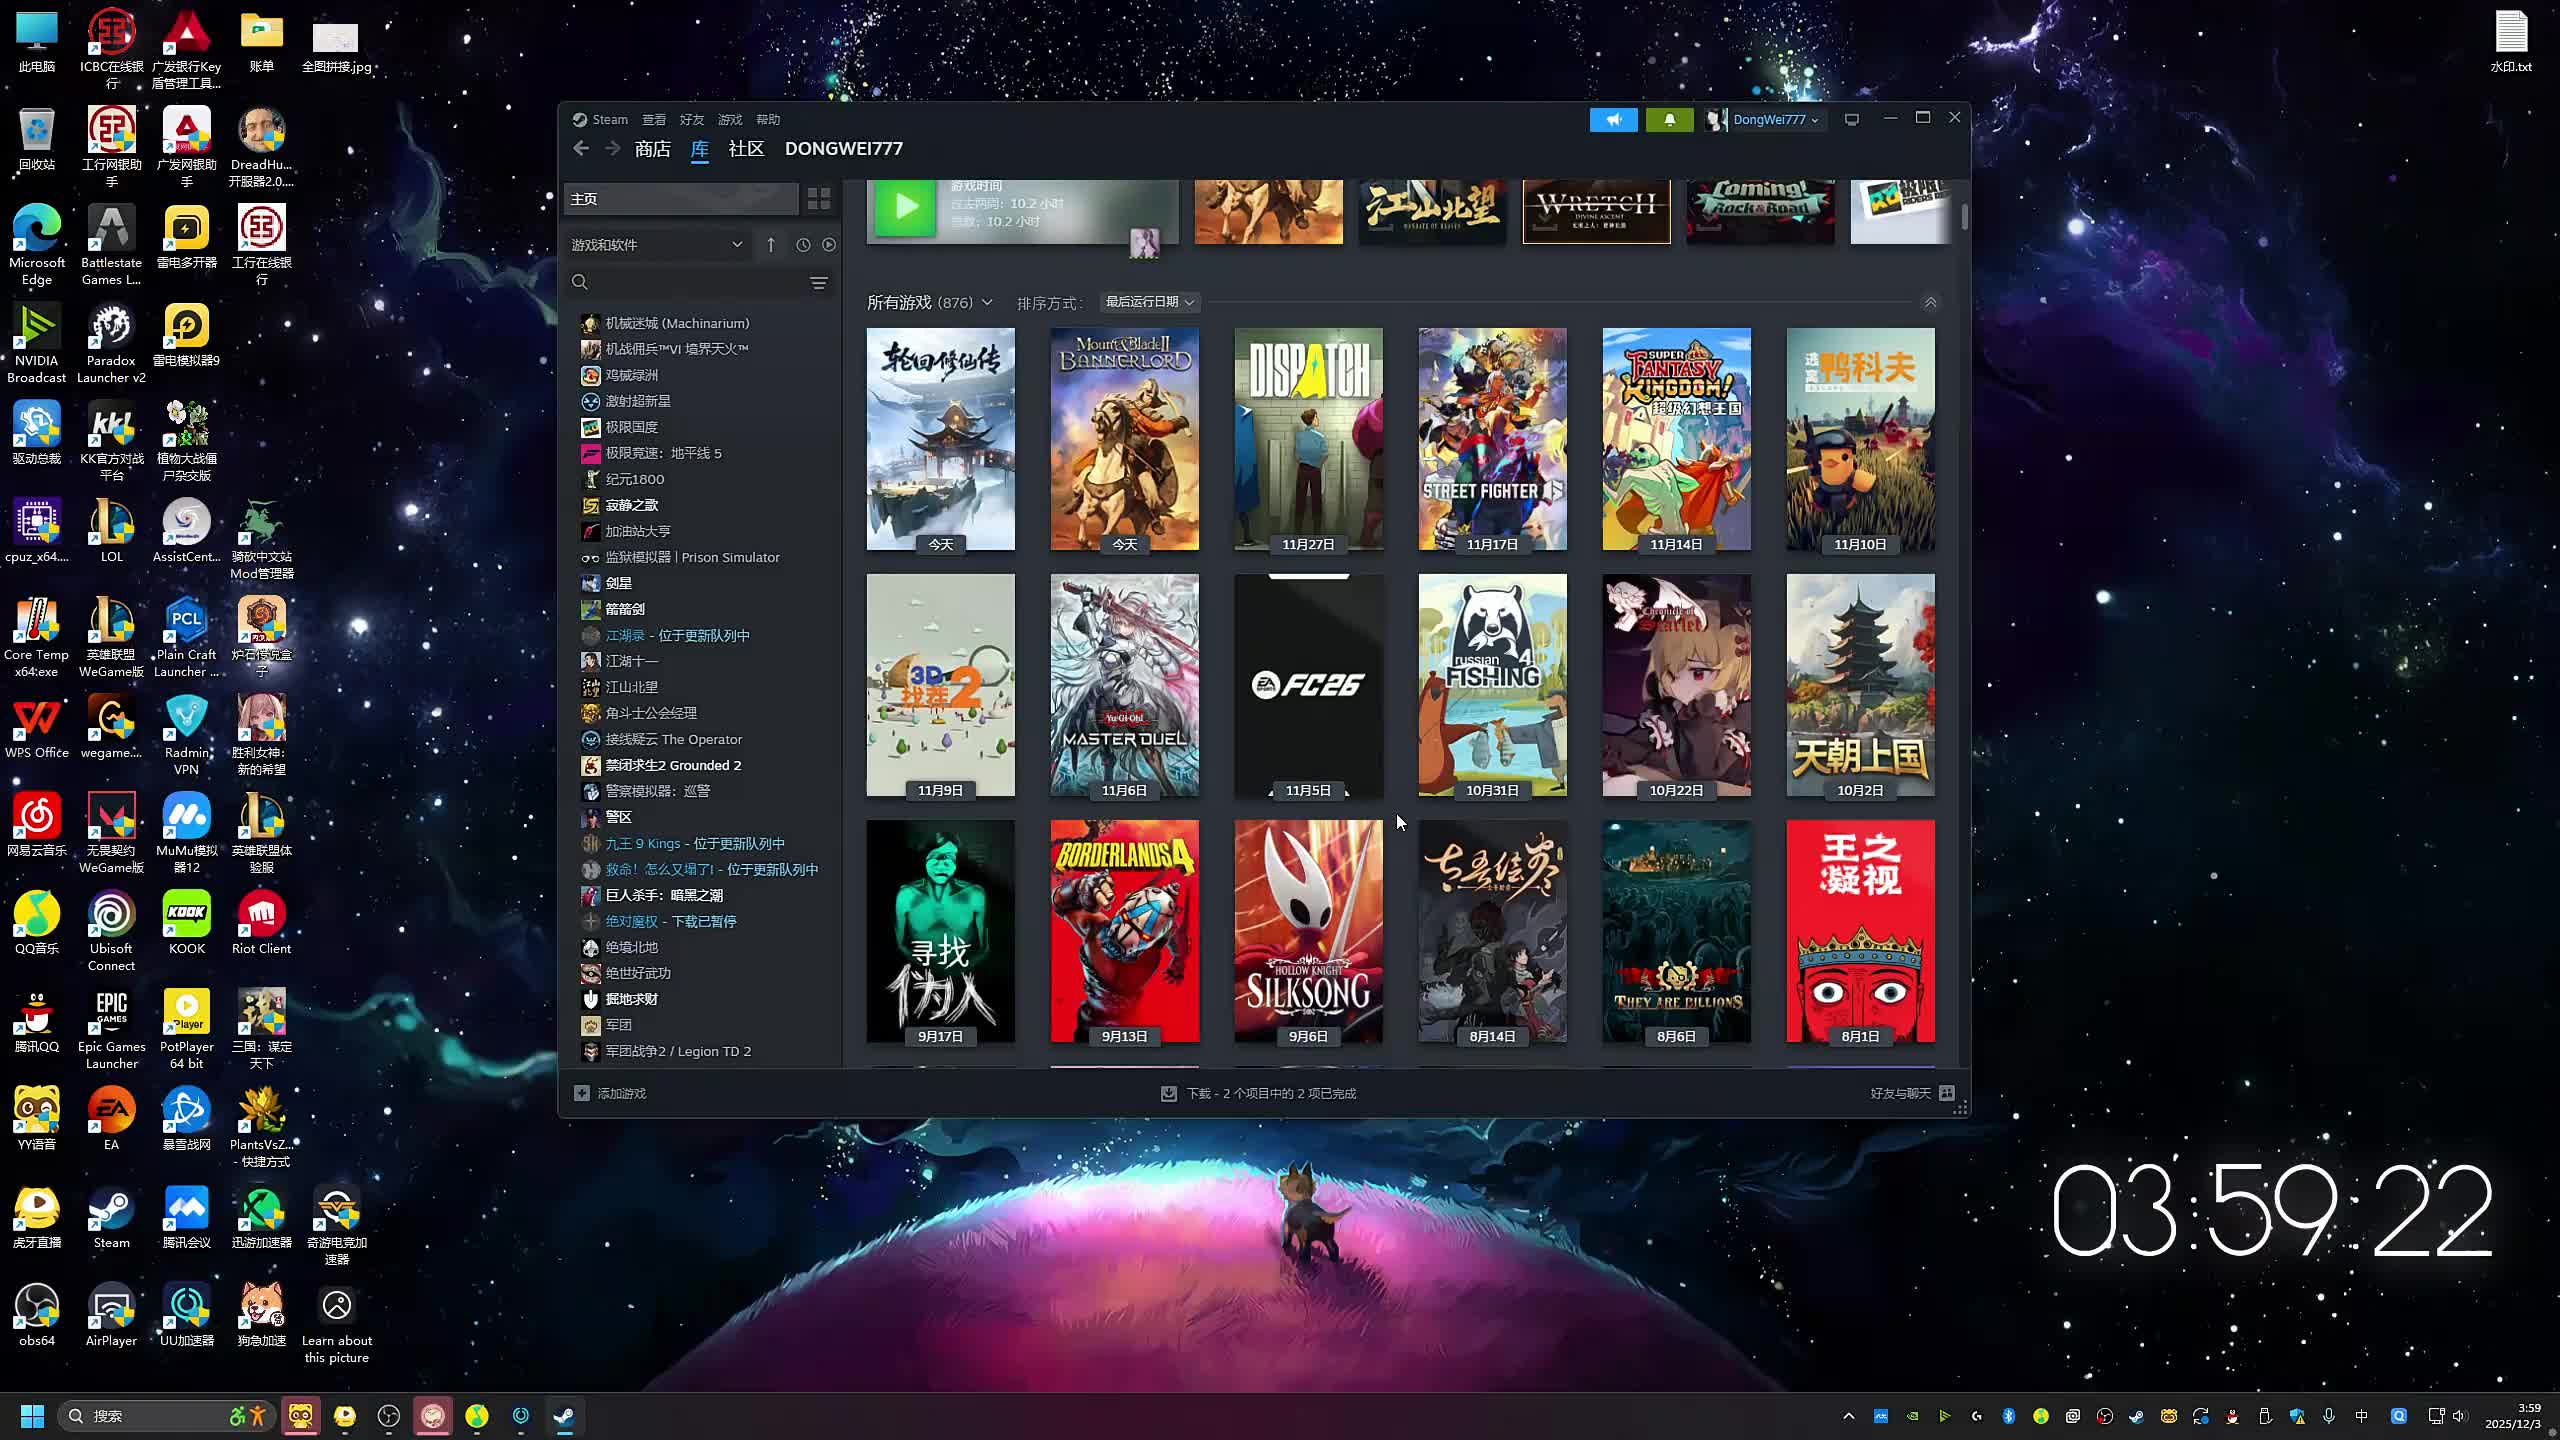
Task: Open the announcements megaphone icon
Action: click(1613, 120)
